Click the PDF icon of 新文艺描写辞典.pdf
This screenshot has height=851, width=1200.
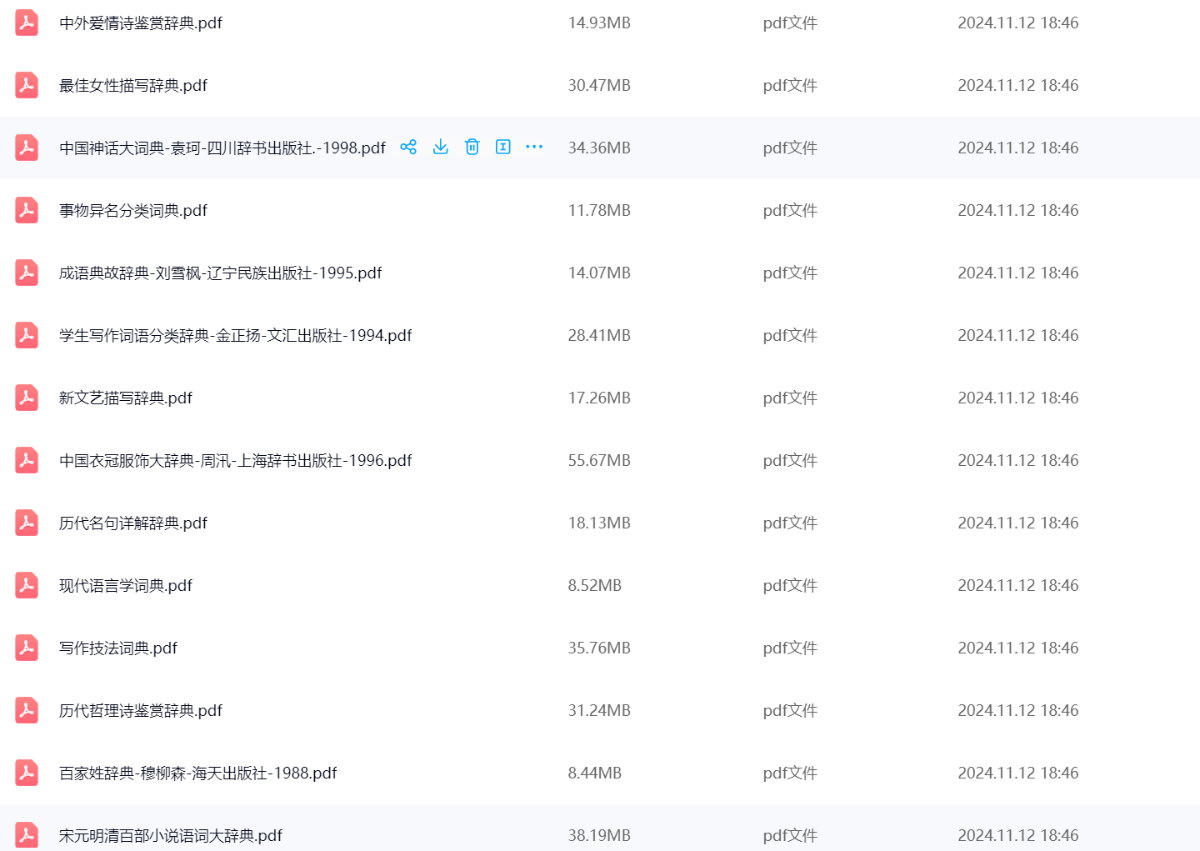26,397
